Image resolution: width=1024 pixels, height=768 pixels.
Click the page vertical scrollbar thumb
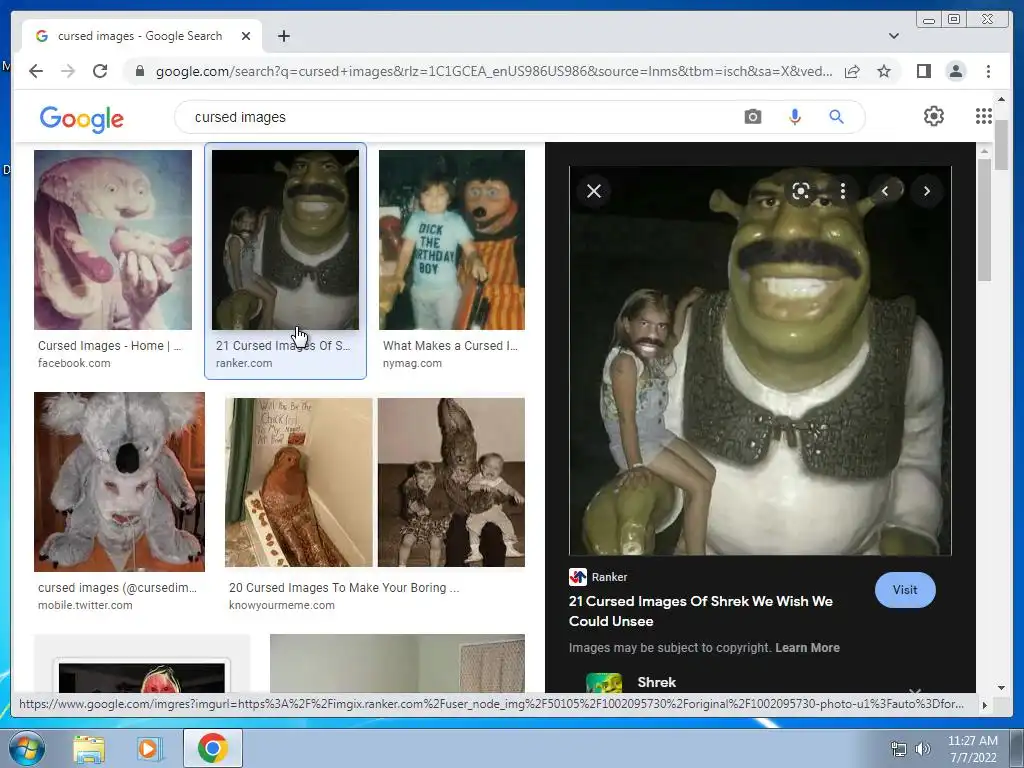[x=1001, y=145]
